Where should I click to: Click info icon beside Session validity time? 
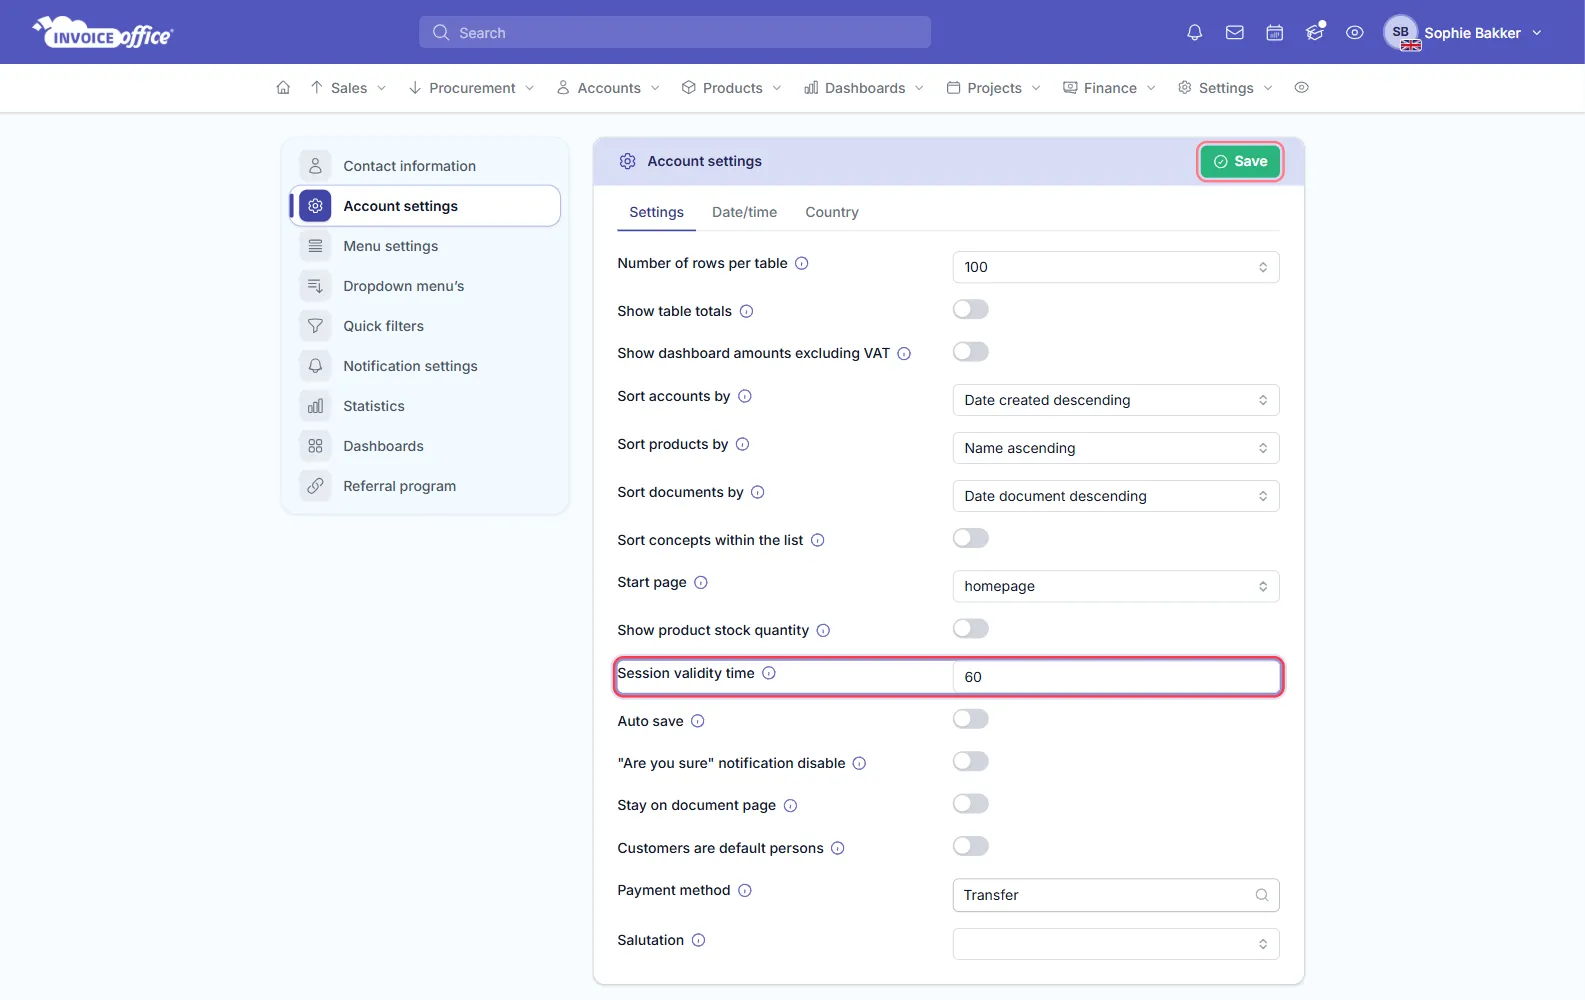pyautogui.click(x=769, y=674)
